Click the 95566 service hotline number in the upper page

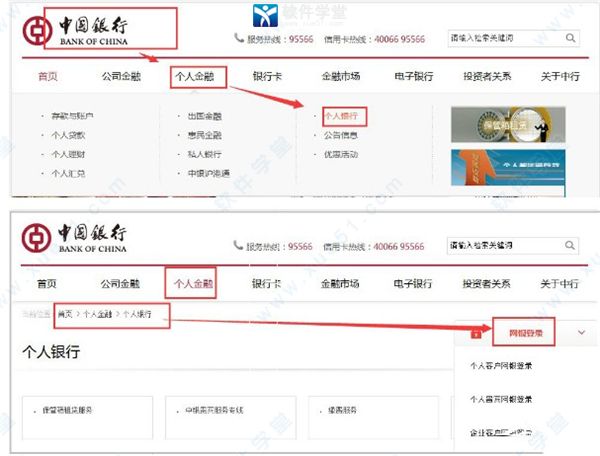301,39
